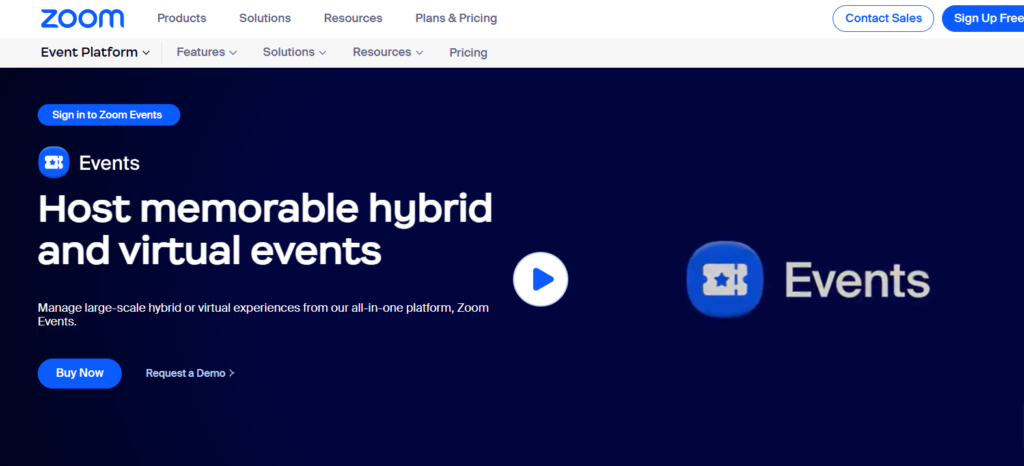Open the top Solutions menu
1024x466 pixels.
point(265,18)
